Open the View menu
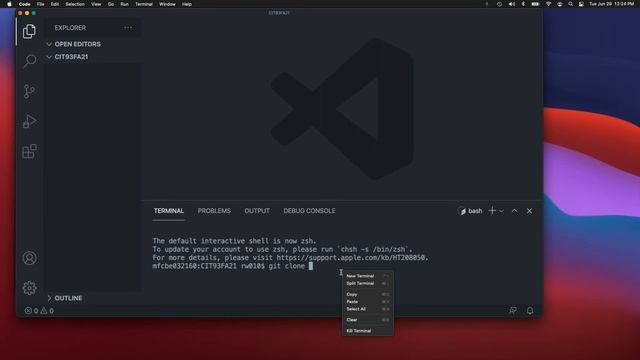The width and height of the screenshot is (640, 360). [x=96, y=4]
